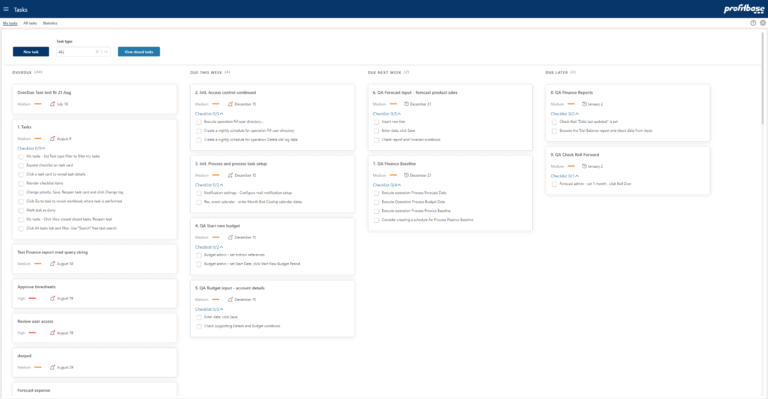768x399 pixels.
Task: Click overdue bell icon on OverDue Task test card
Action: [52, 104]
